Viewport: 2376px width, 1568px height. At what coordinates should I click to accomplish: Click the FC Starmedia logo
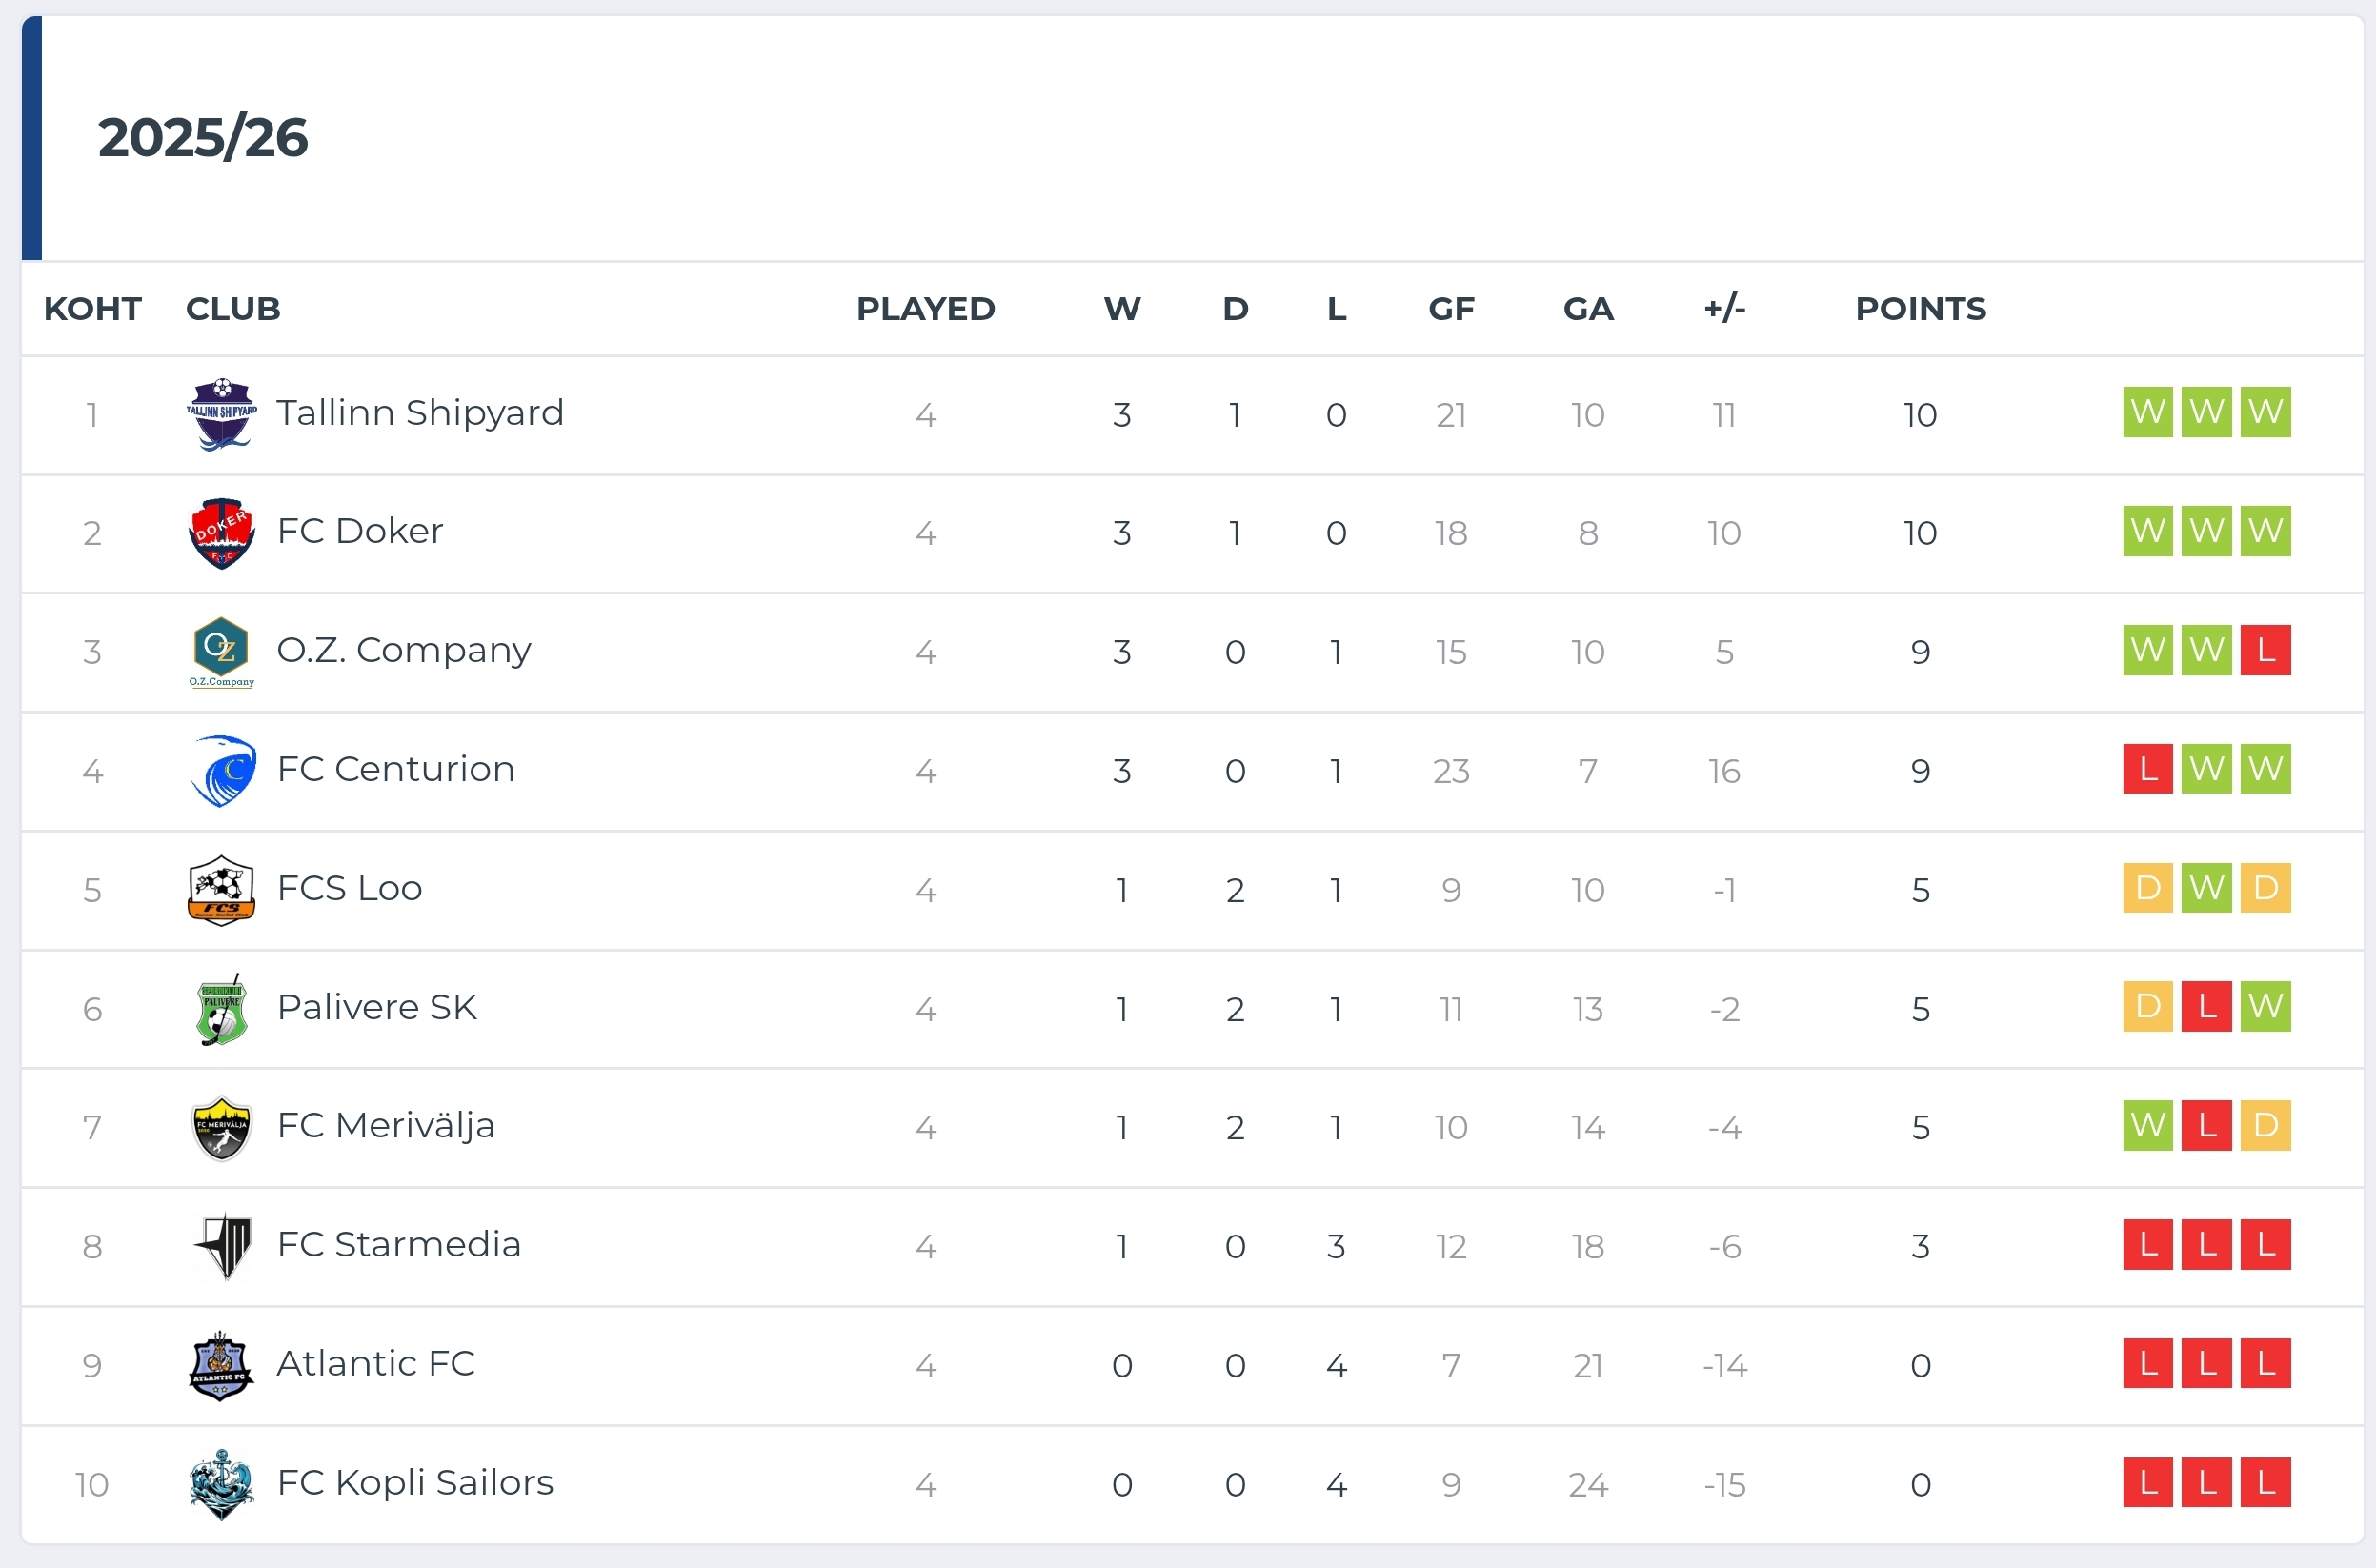click(223, 1245)
